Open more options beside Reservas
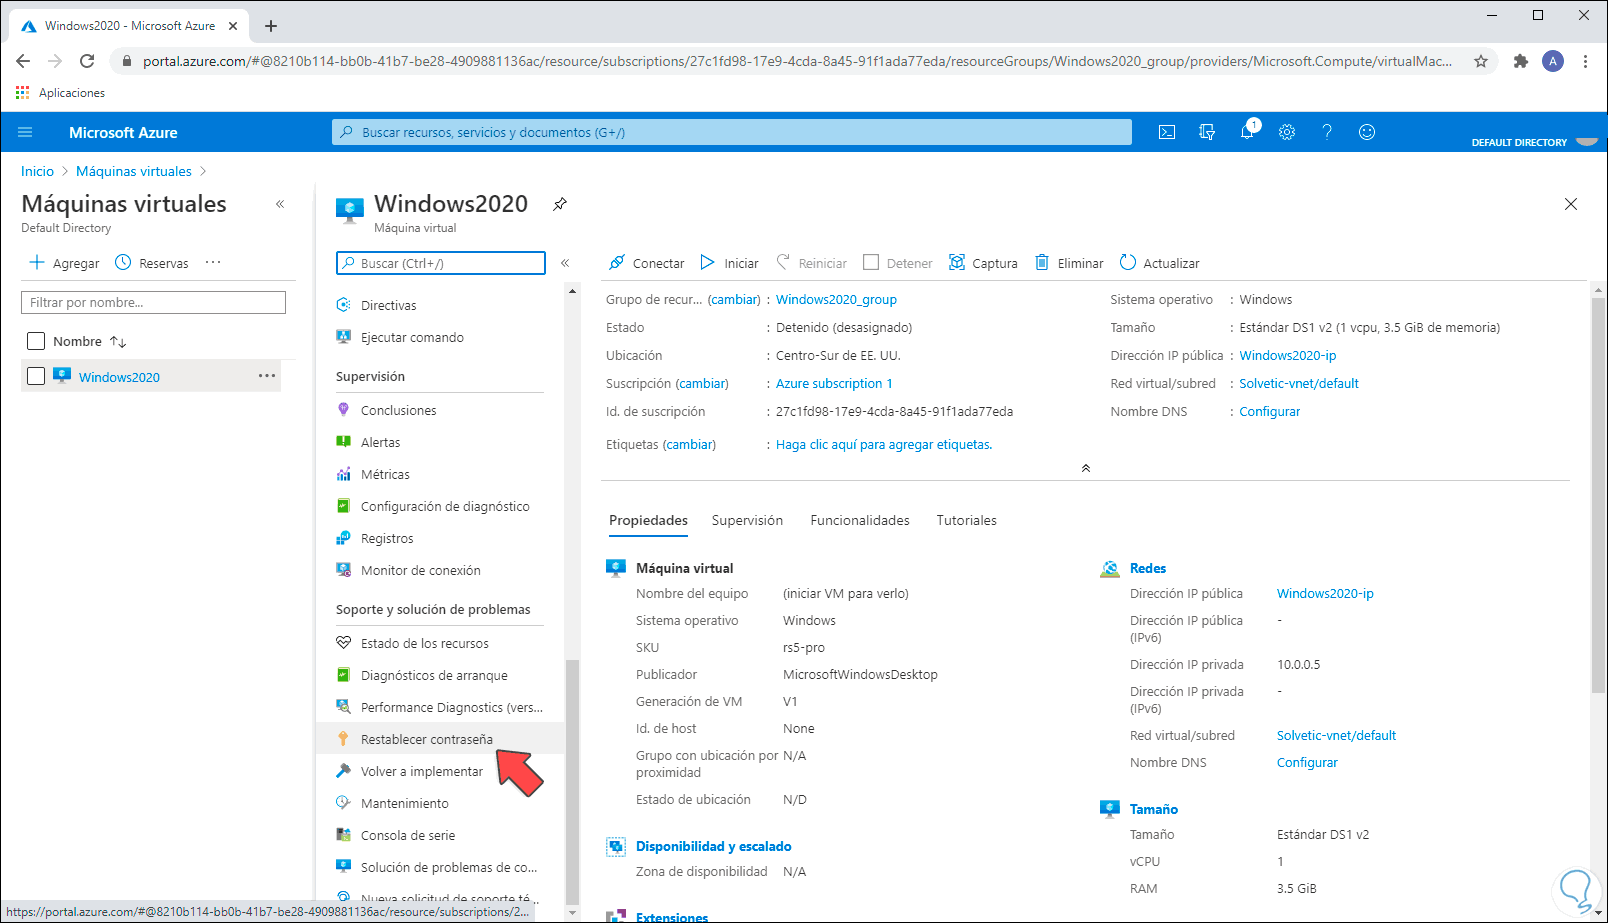Image resolution: width=1608 pixels, height=923 pixels. click(x=213, y=263)
